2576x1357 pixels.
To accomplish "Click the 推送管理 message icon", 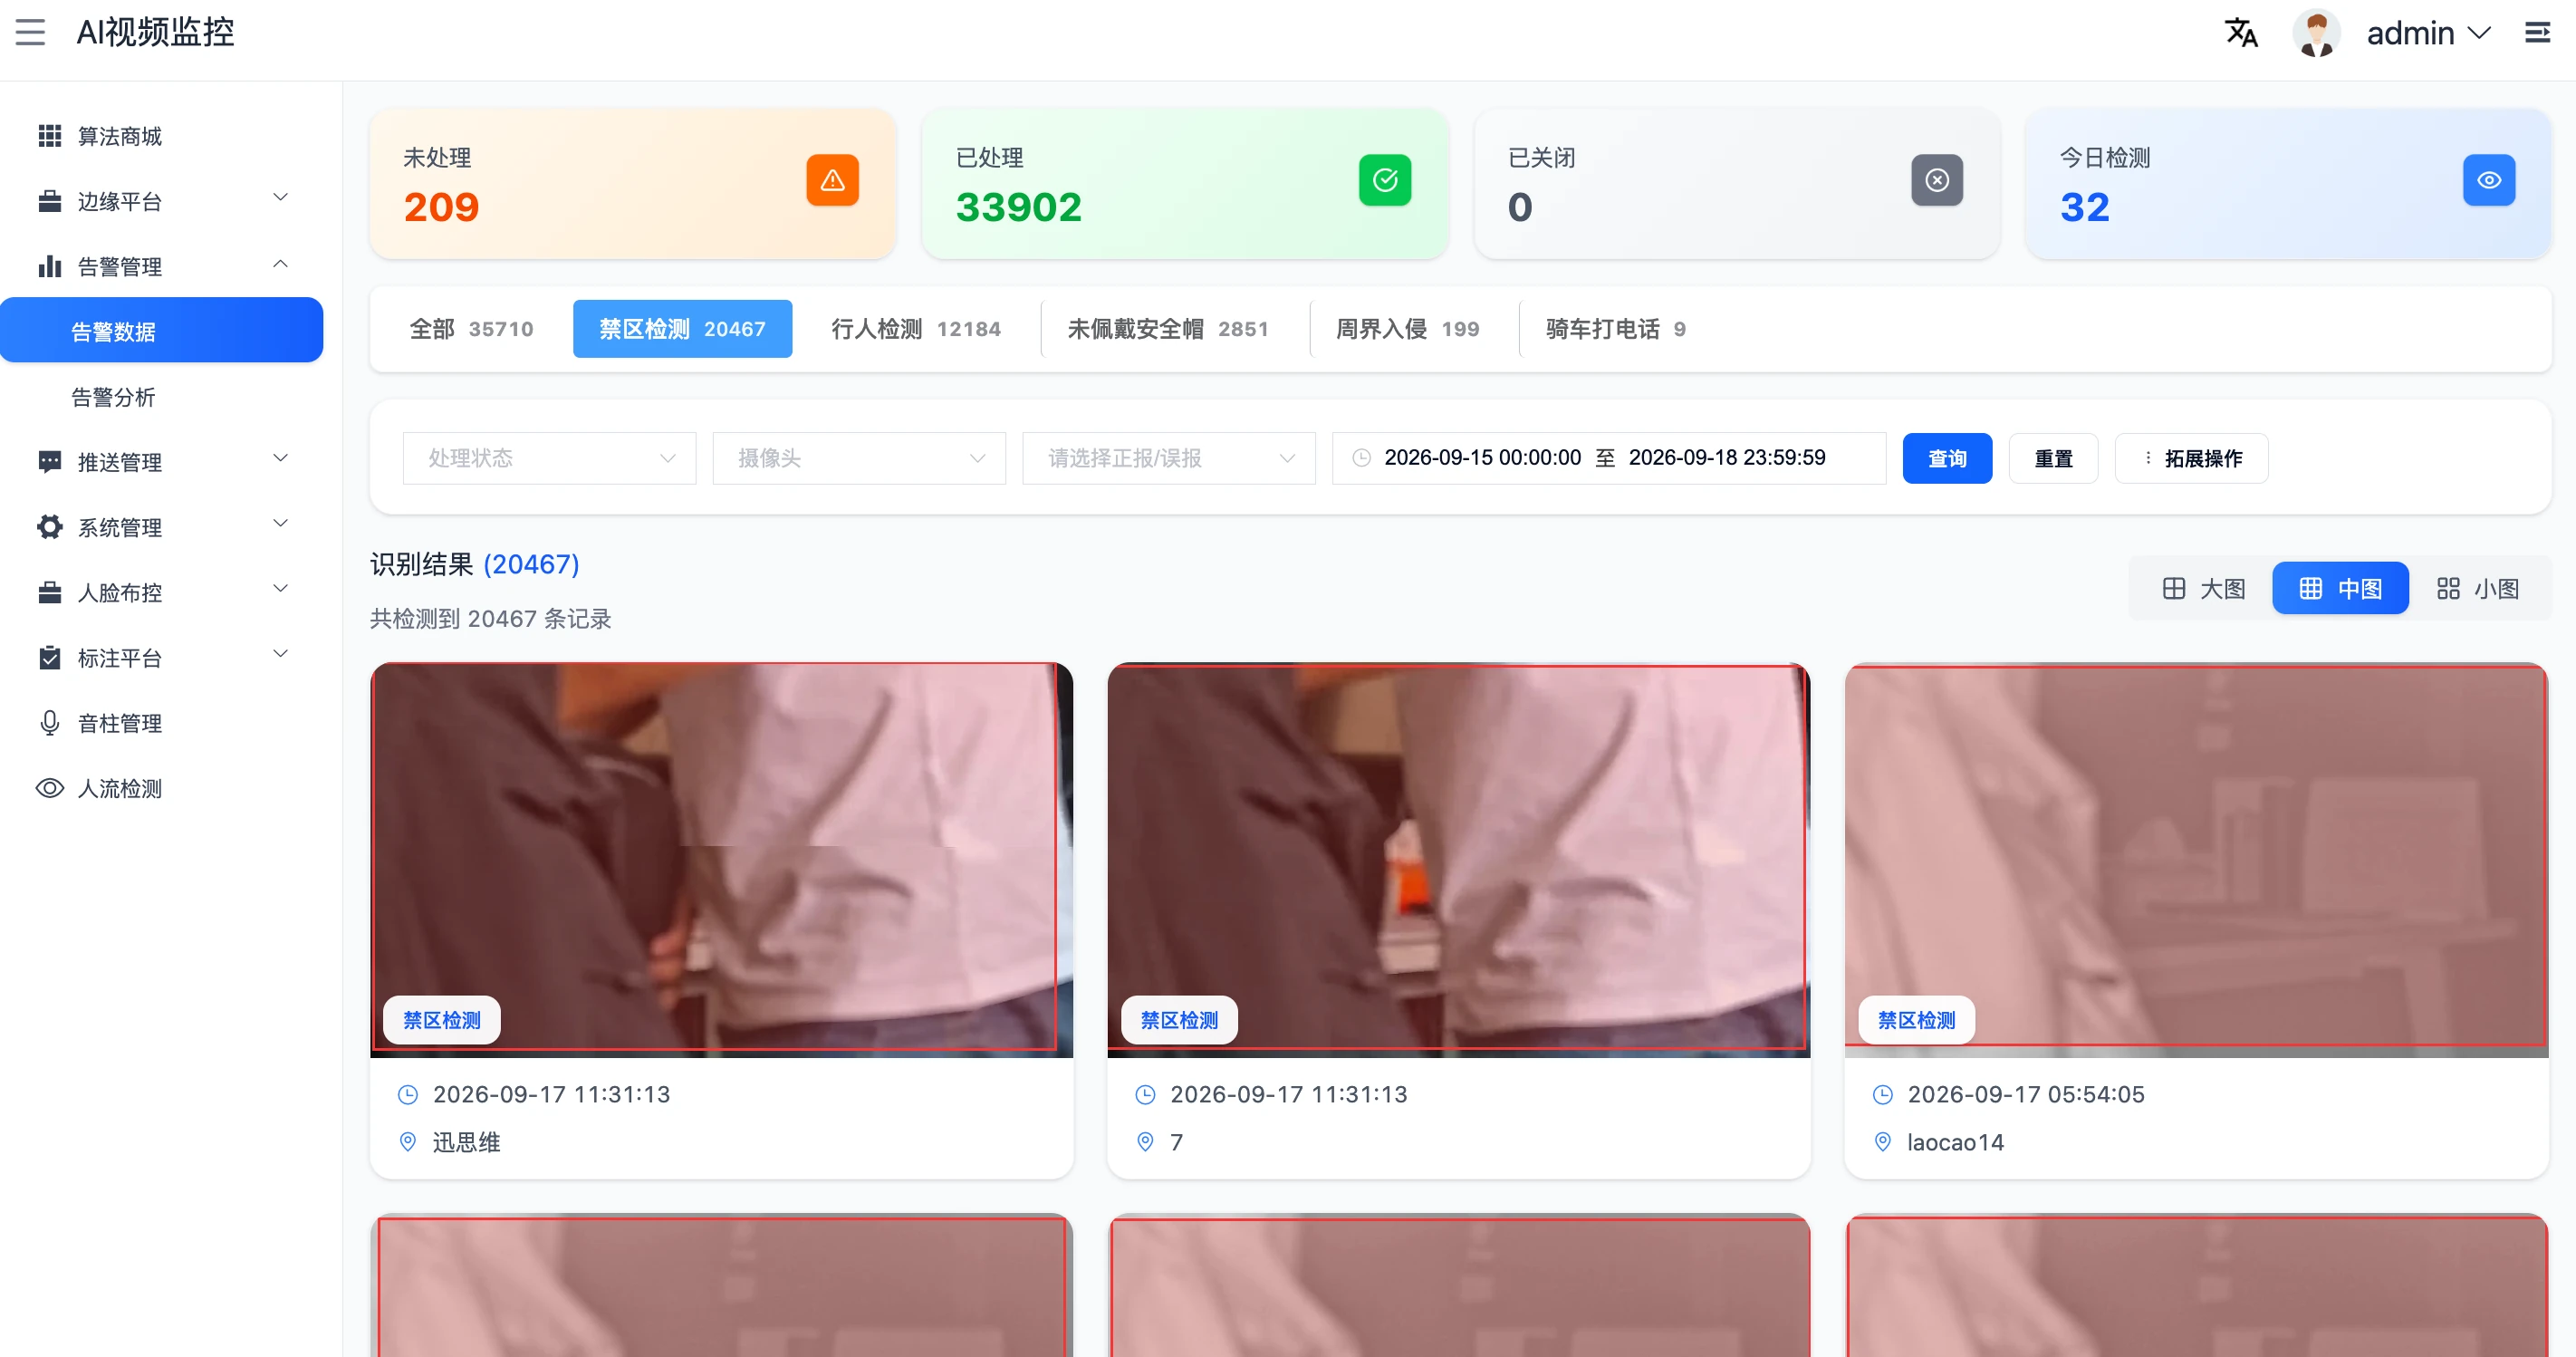I will pos(49,462).
